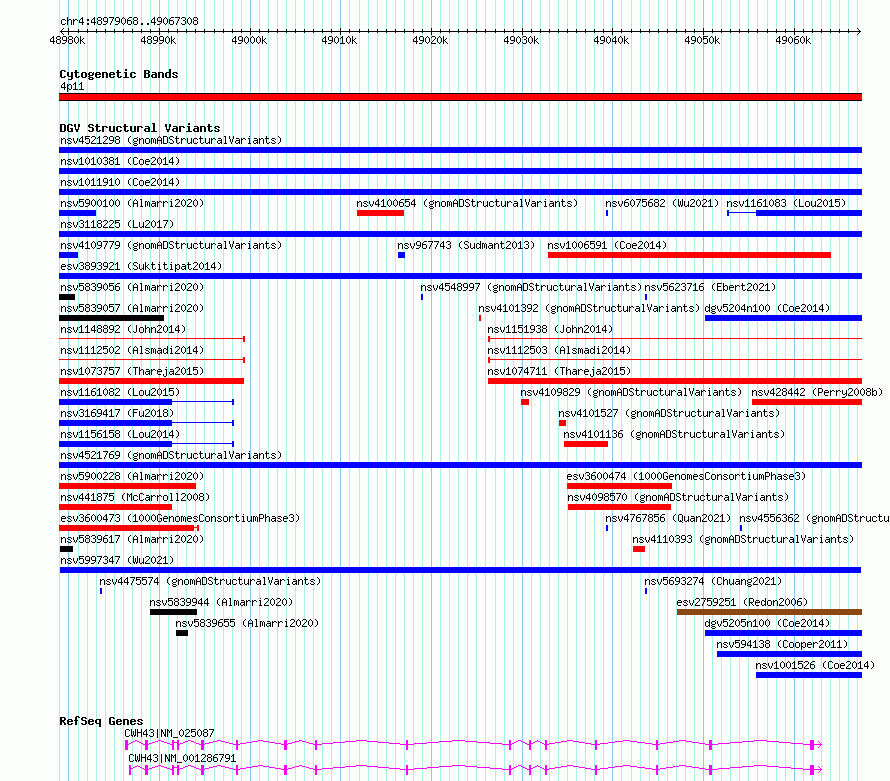Click CWH43|NM_025087 gene label
Viewport: 890px width, 781px height.
point(170,733)
